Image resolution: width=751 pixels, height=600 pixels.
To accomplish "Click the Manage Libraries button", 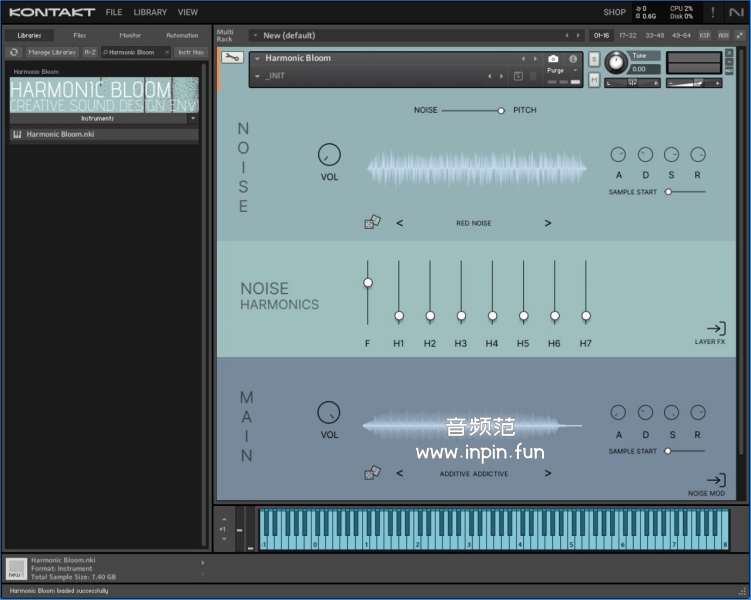I will point(52,52).
